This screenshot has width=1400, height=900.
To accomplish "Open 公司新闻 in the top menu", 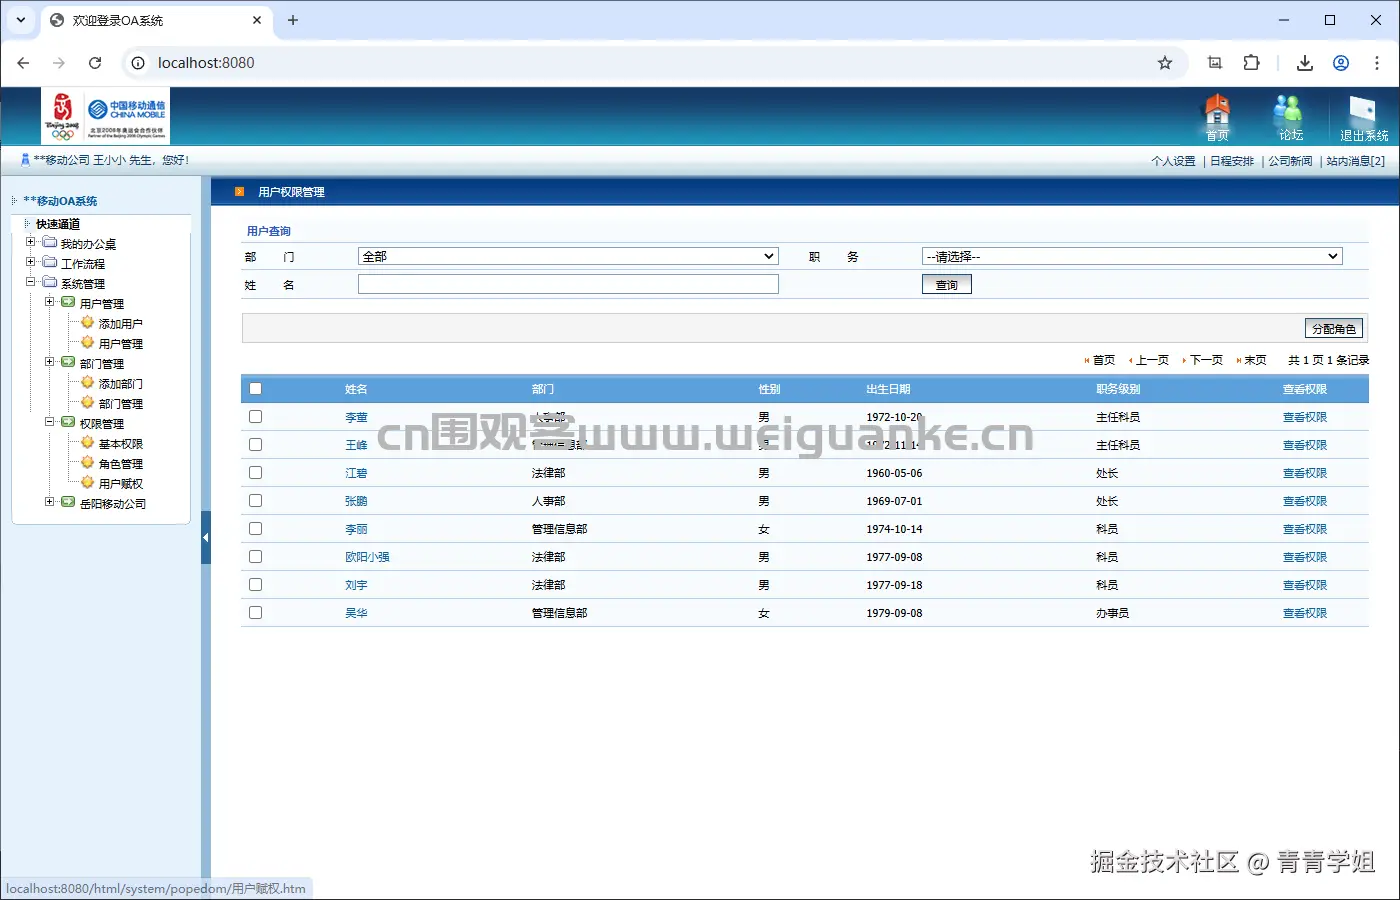I will [1290, 161].
